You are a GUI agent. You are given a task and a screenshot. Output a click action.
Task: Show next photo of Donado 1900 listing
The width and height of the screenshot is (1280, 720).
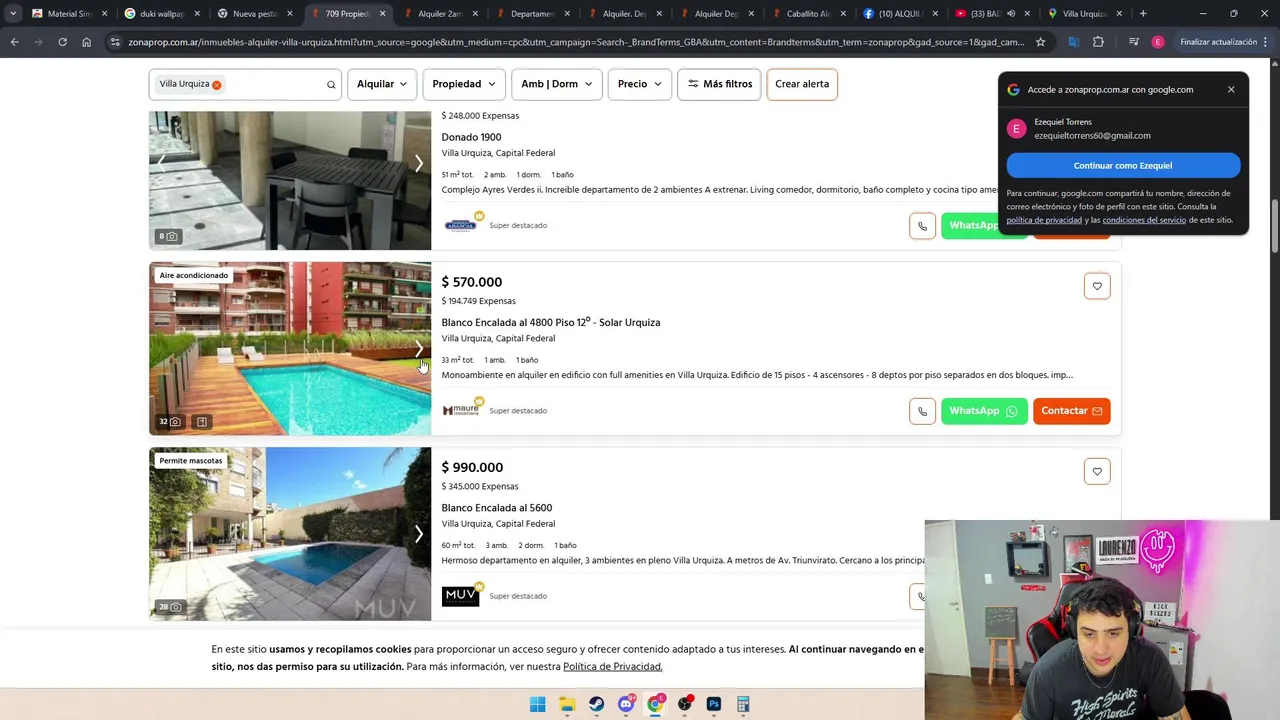coord(418,163)
